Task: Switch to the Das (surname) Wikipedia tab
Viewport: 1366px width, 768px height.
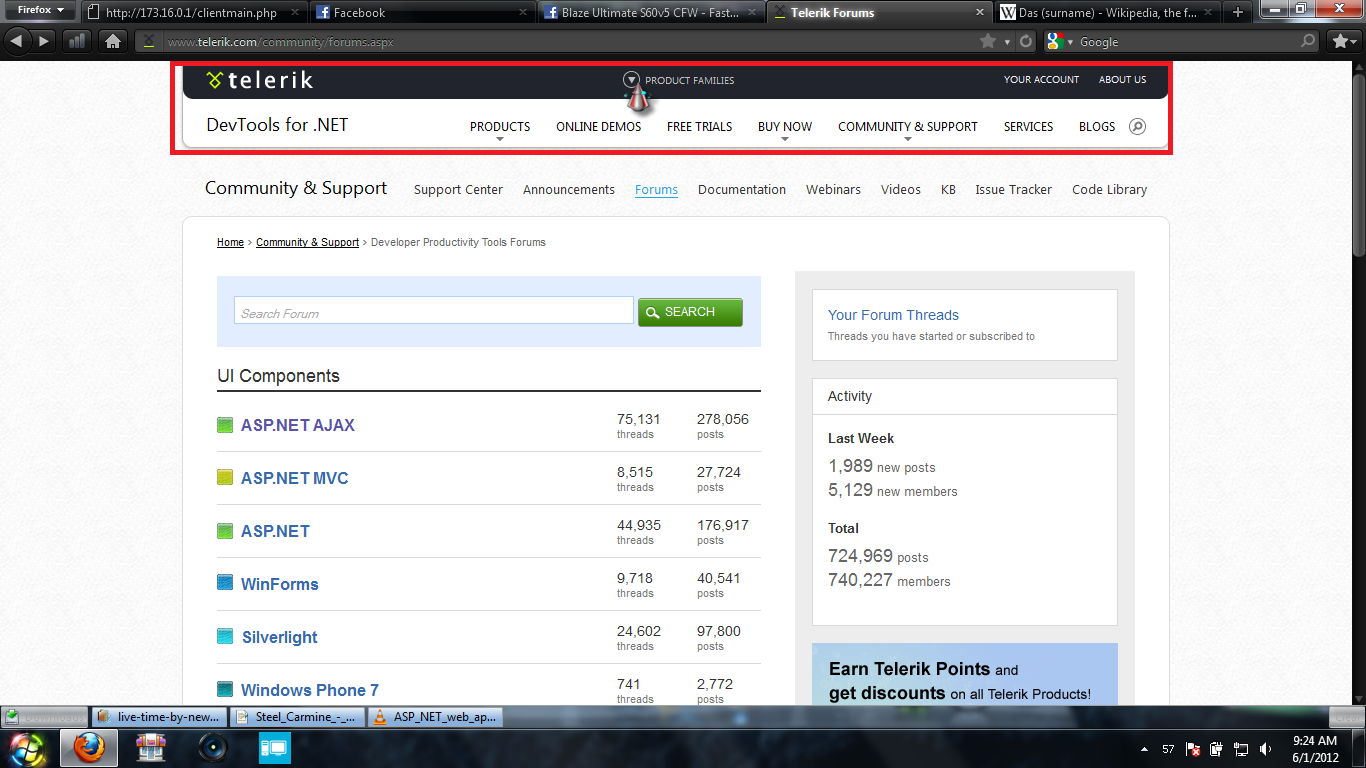Action: pos(1108,13)
